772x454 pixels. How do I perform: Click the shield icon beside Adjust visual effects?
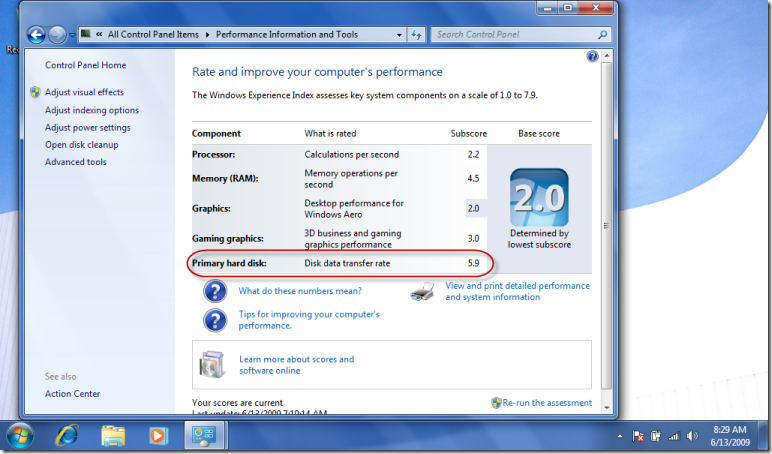(35, 92)
